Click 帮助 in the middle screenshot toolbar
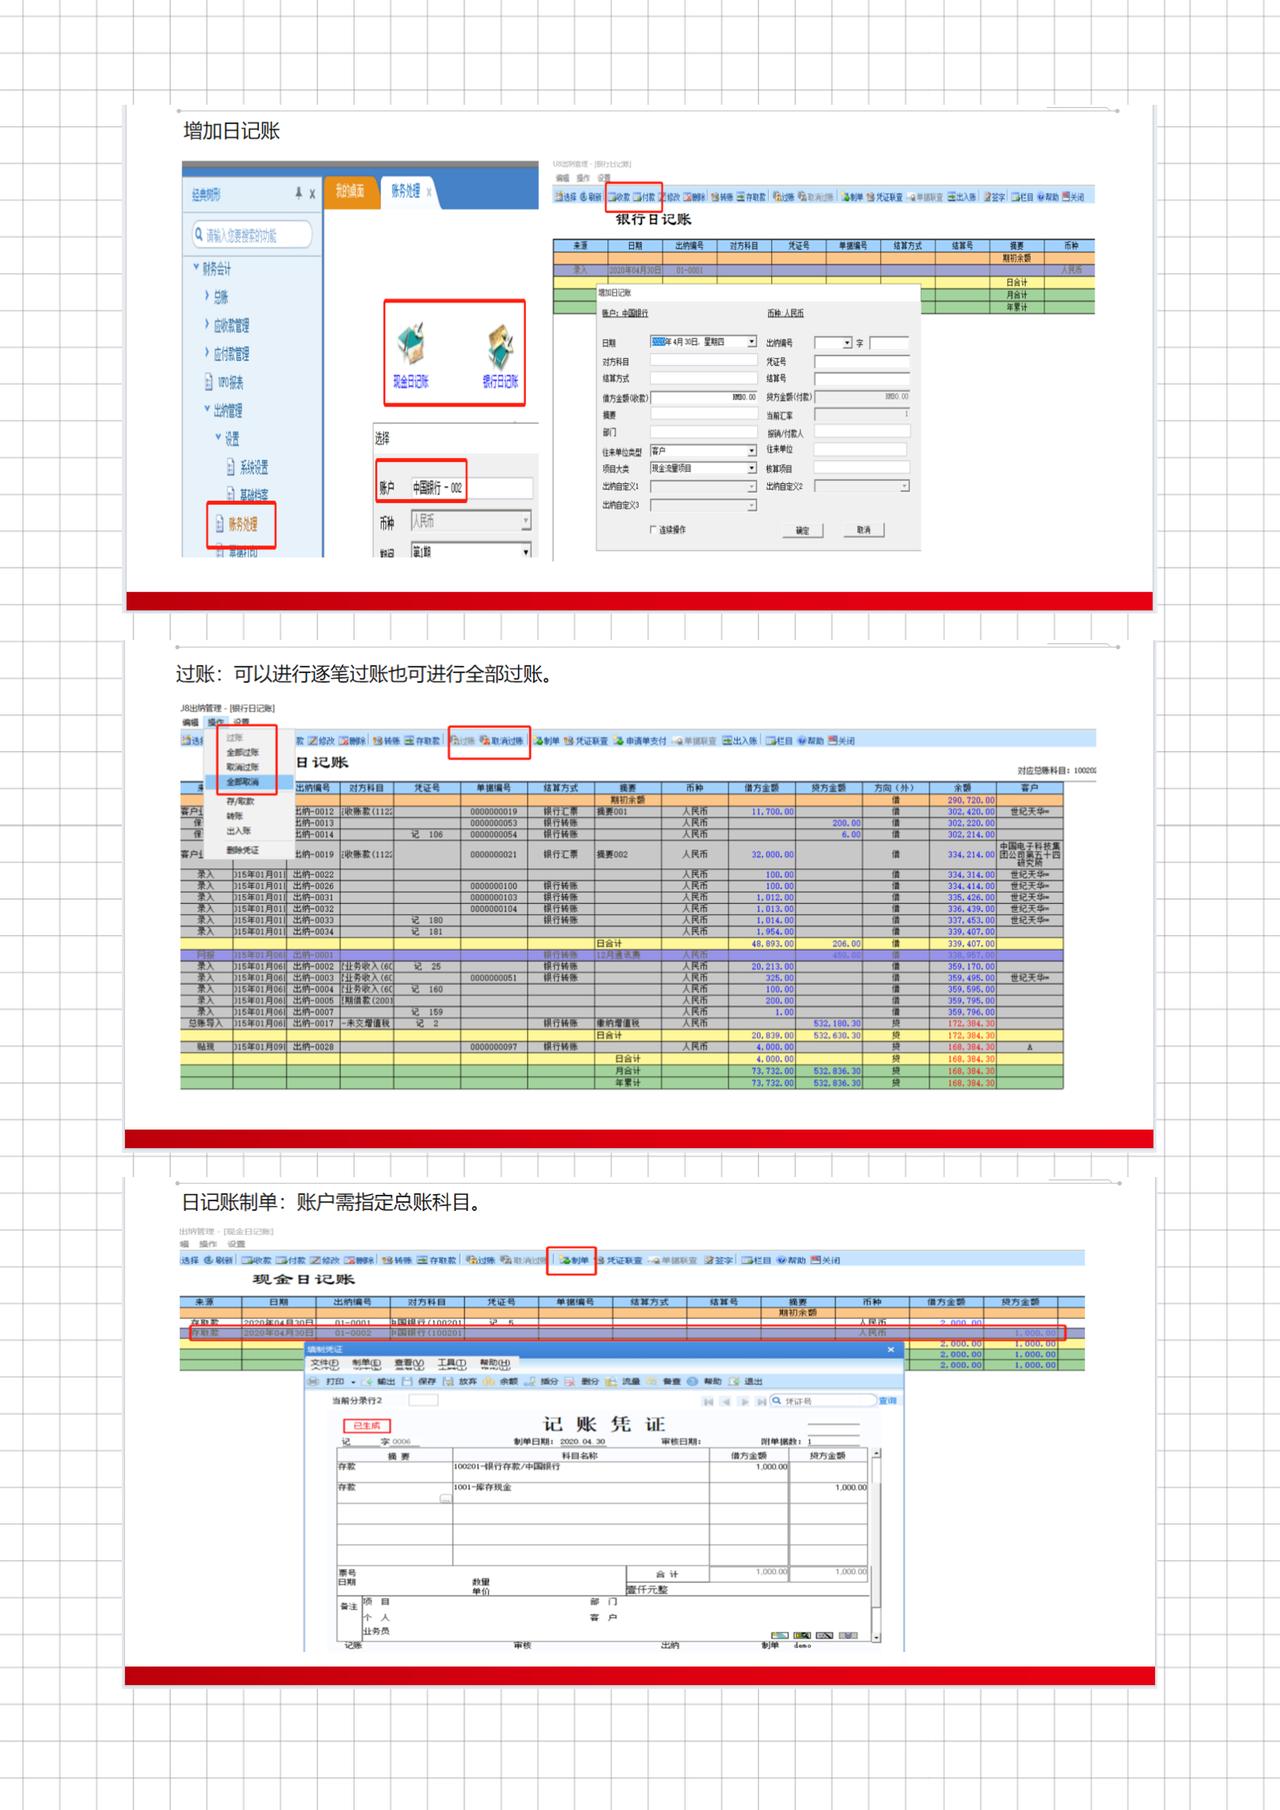 coord(810,741)
